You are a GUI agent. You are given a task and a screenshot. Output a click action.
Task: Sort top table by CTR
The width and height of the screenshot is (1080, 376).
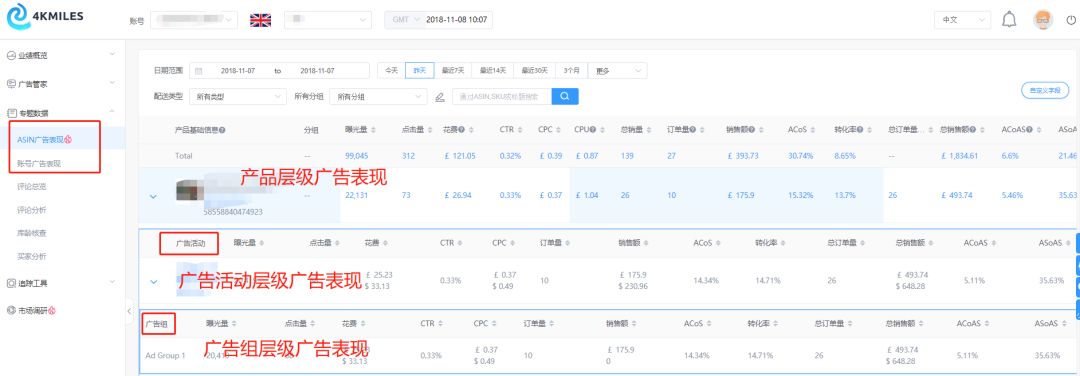tap(521, 129)
